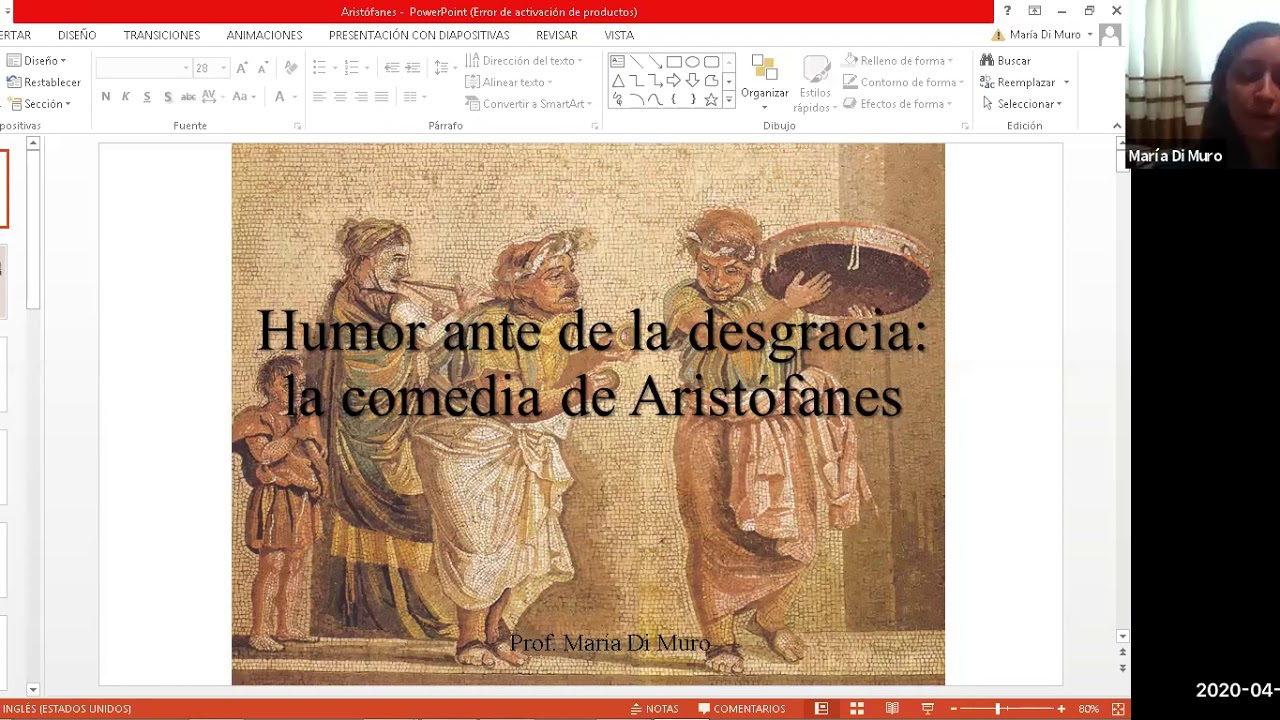Choose the down arrow shape

pyautogui.click(x=692, y=80)
